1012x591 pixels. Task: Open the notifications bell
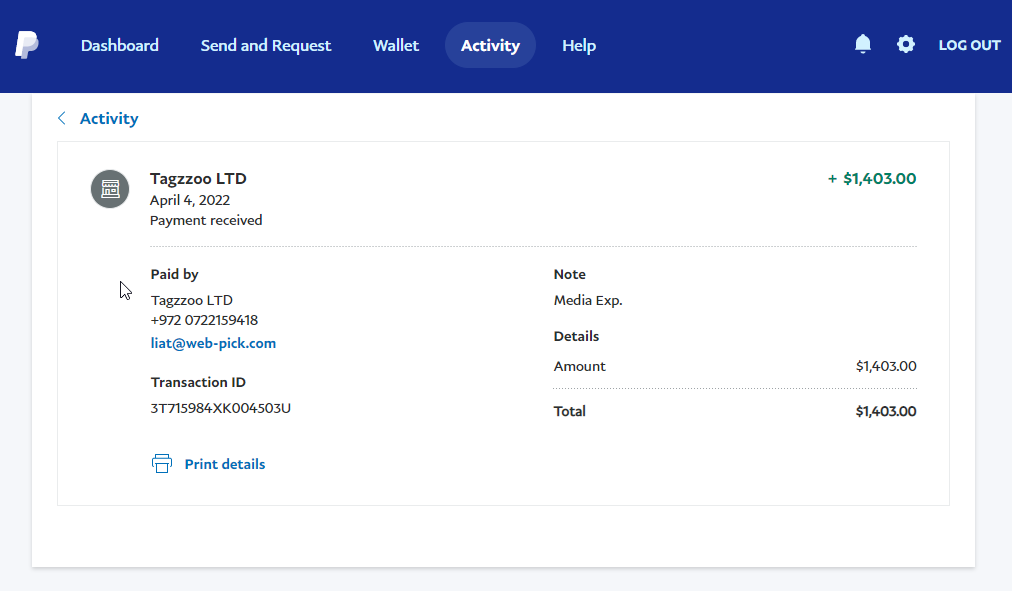(863, 44)
